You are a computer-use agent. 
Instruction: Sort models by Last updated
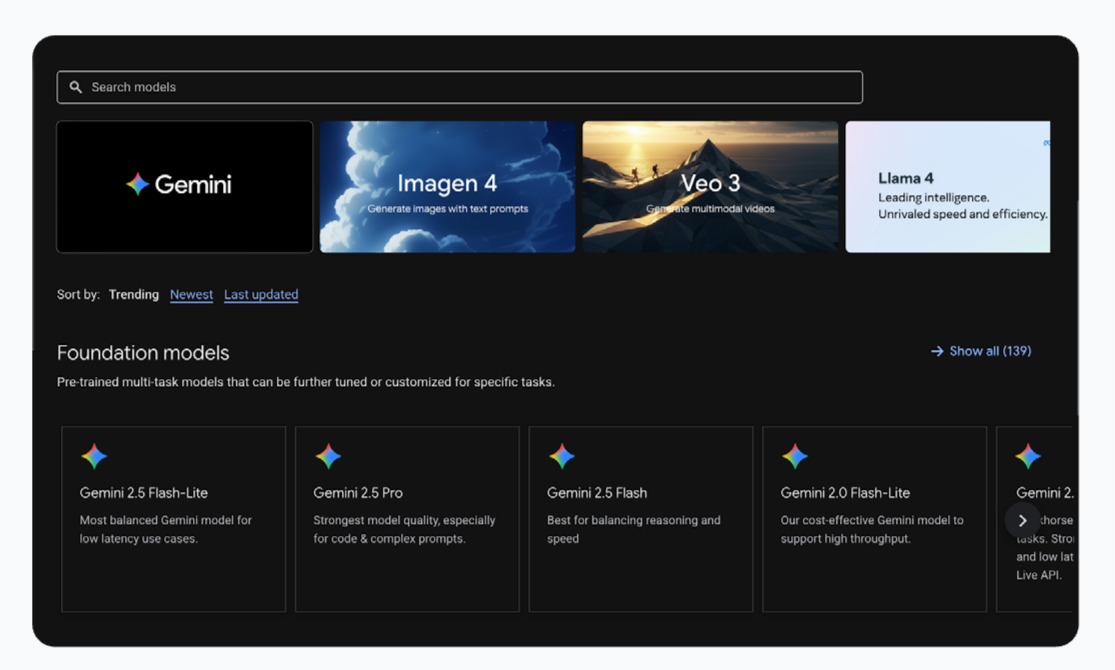[261, 294]
